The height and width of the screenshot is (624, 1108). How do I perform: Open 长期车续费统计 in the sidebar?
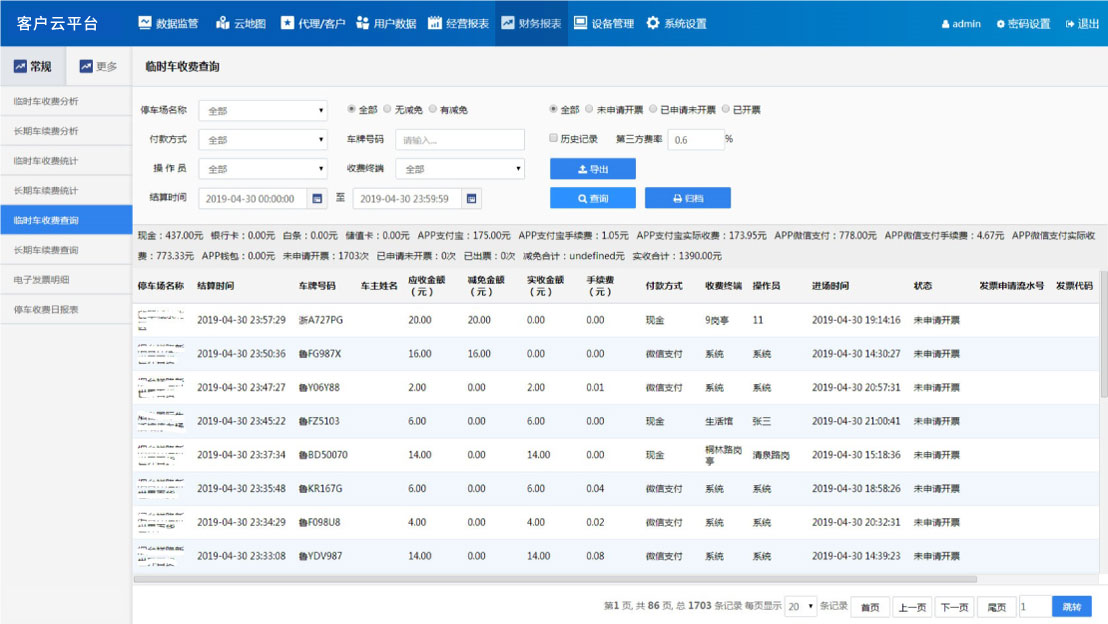66,190
